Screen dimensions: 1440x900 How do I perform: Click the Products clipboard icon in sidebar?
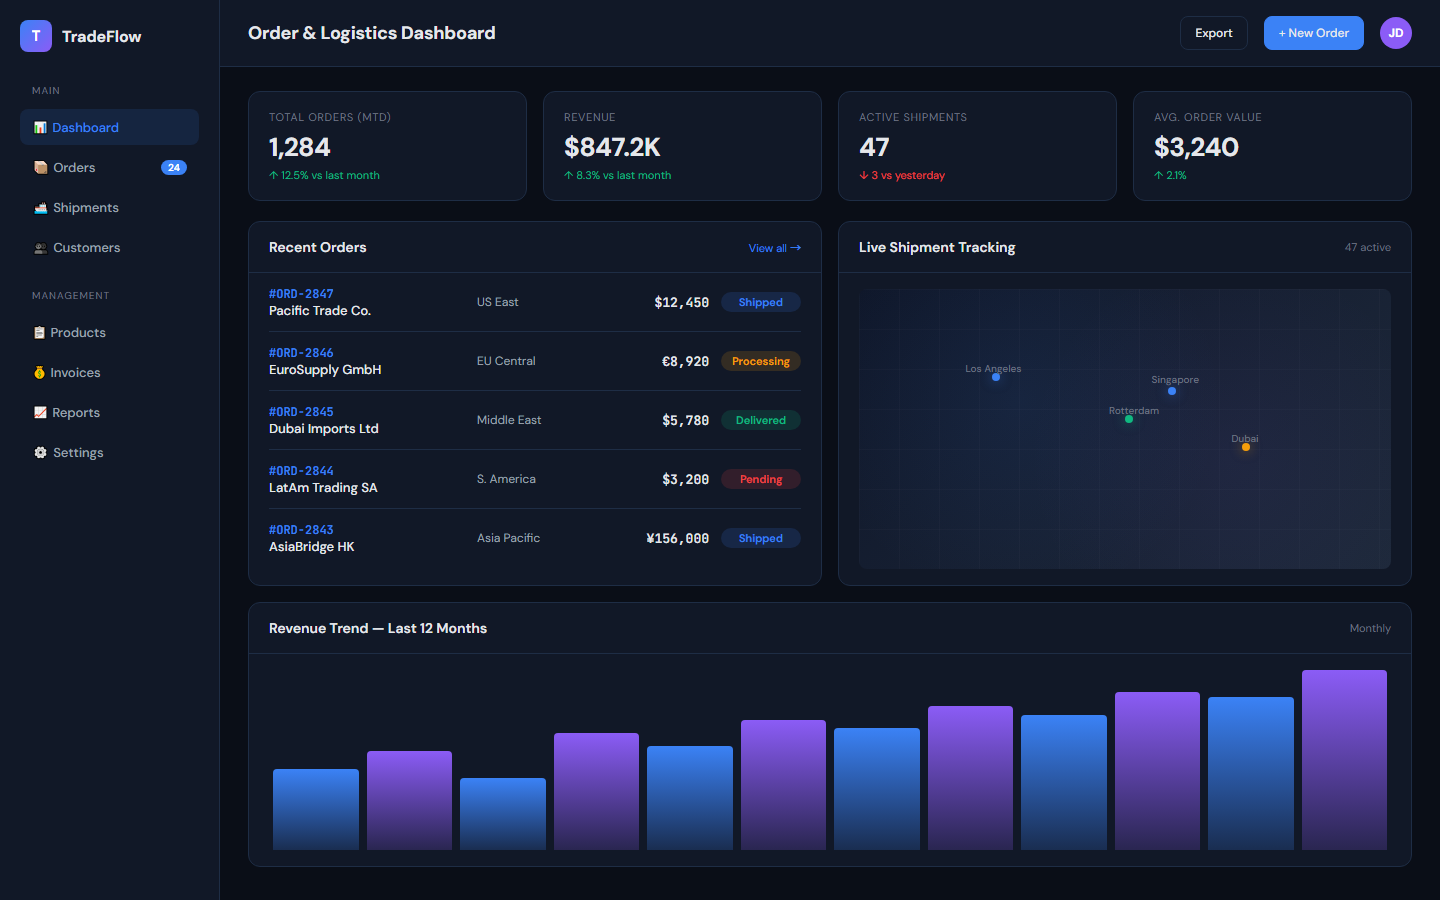pyautogui.click(x=39, y=333)
